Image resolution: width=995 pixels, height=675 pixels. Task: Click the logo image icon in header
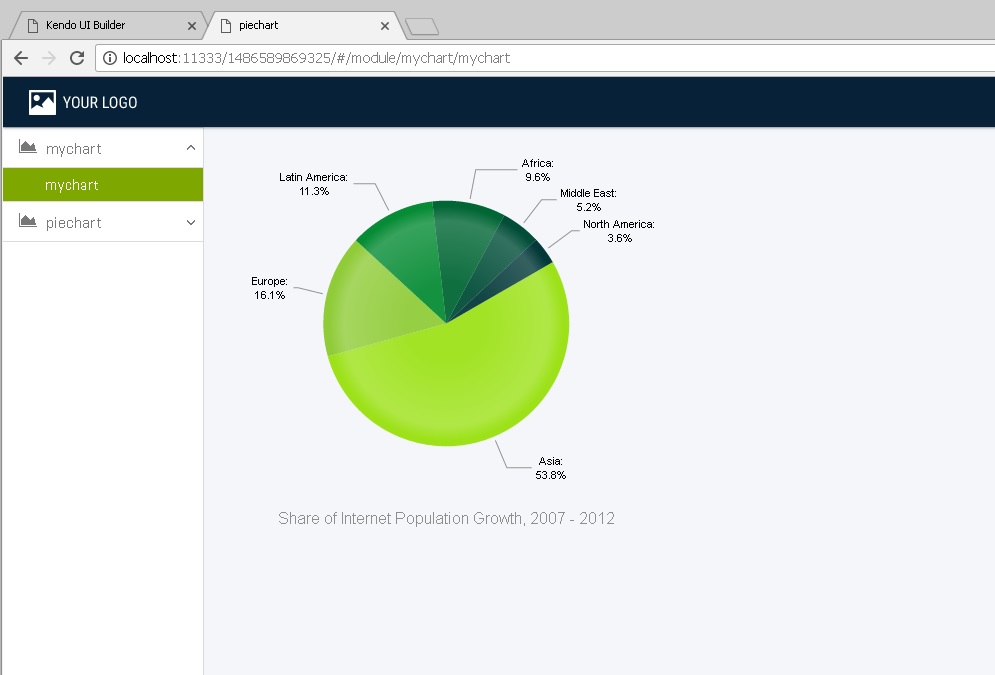click(x=43, y=102)
